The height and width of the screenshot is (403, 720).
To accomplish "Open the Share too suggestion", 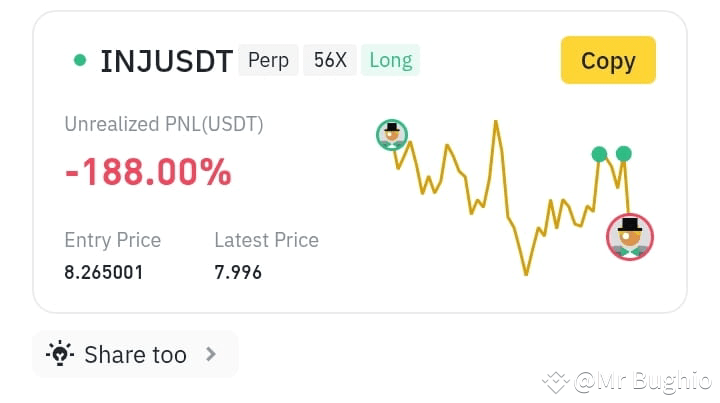I will pos(135,354).
